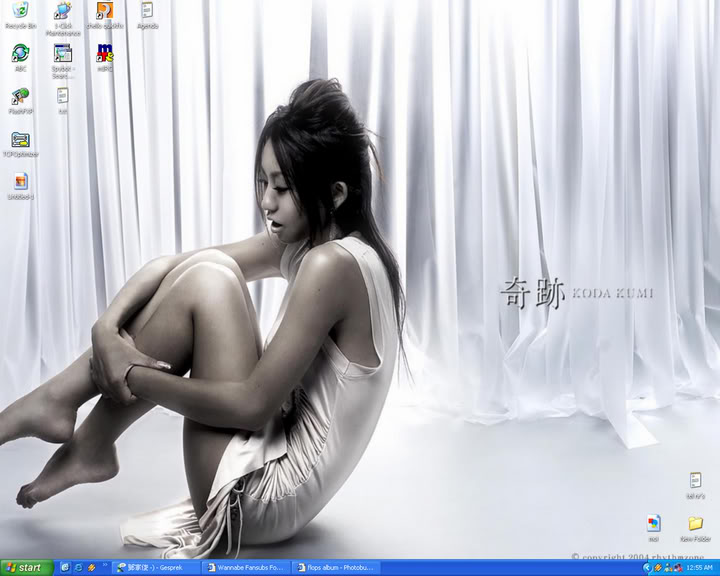Launch Internet Explorer from Quick Launch

(79, 568)
